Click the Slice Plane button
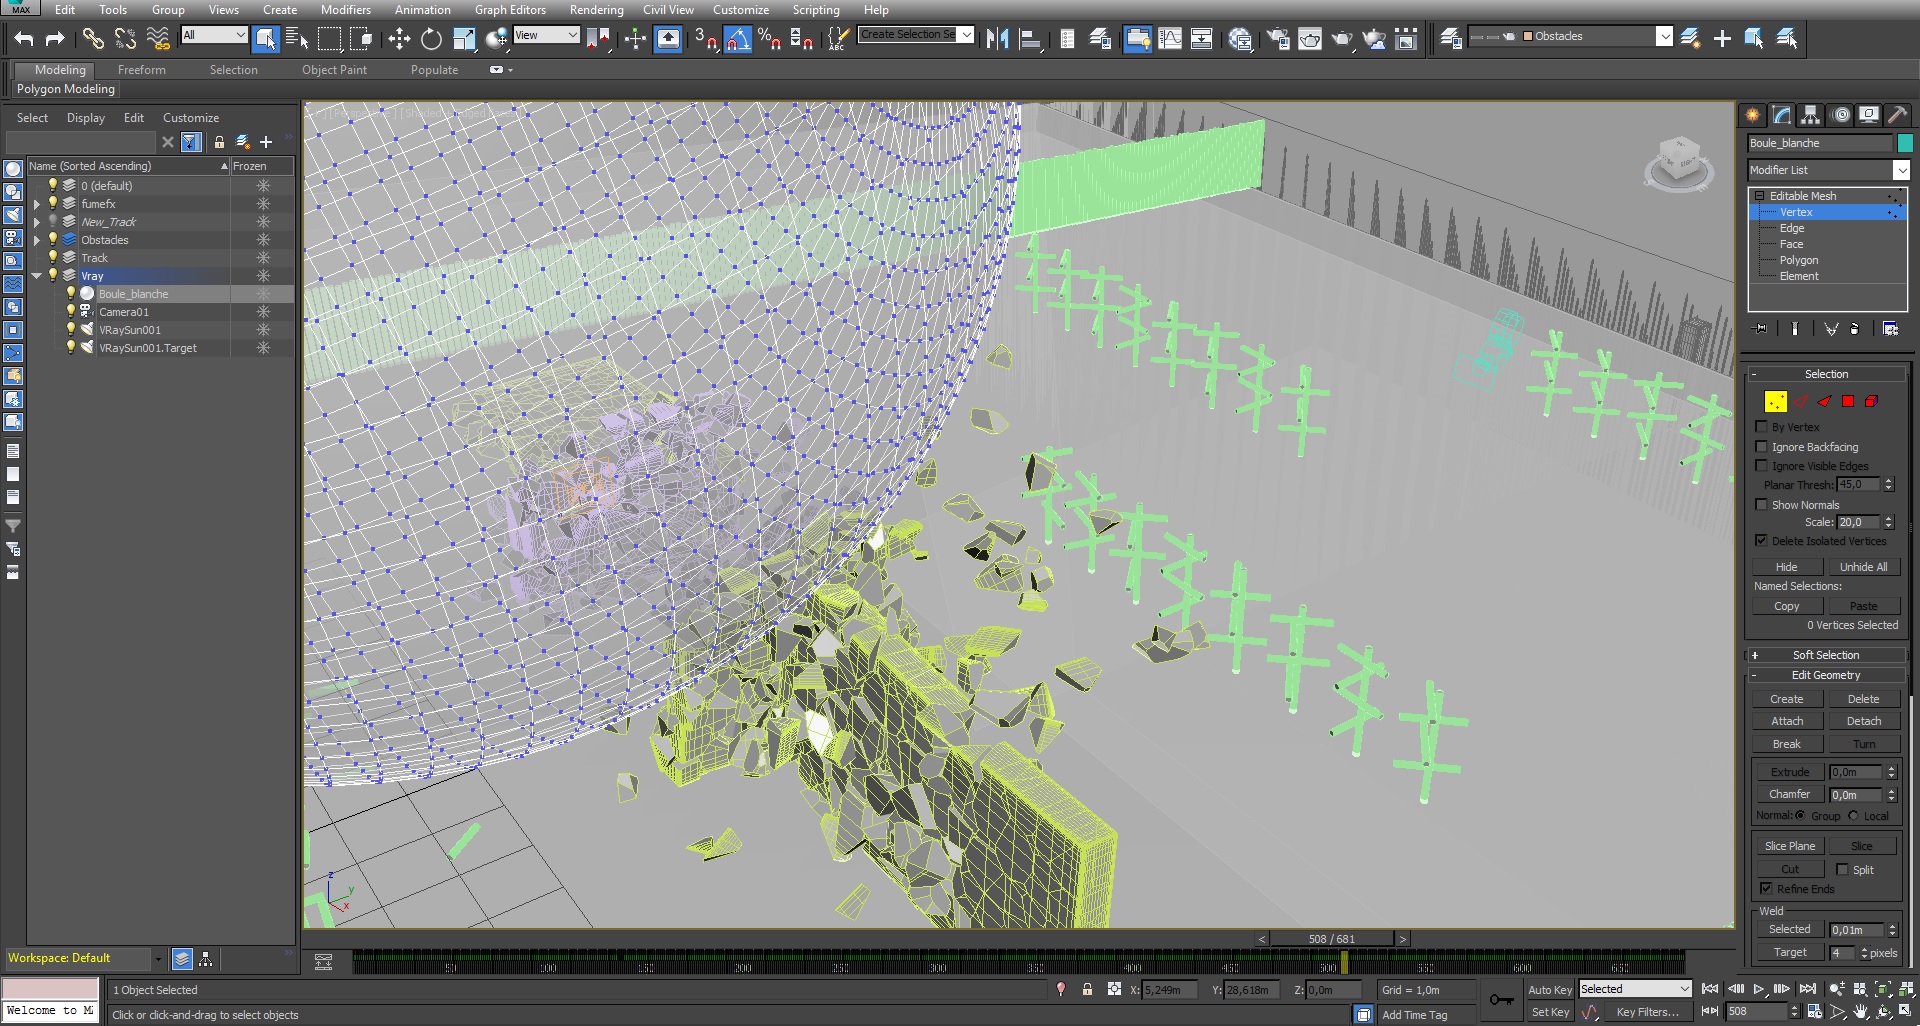The image size is (1920, 1026). click(x=1789, y=846)
